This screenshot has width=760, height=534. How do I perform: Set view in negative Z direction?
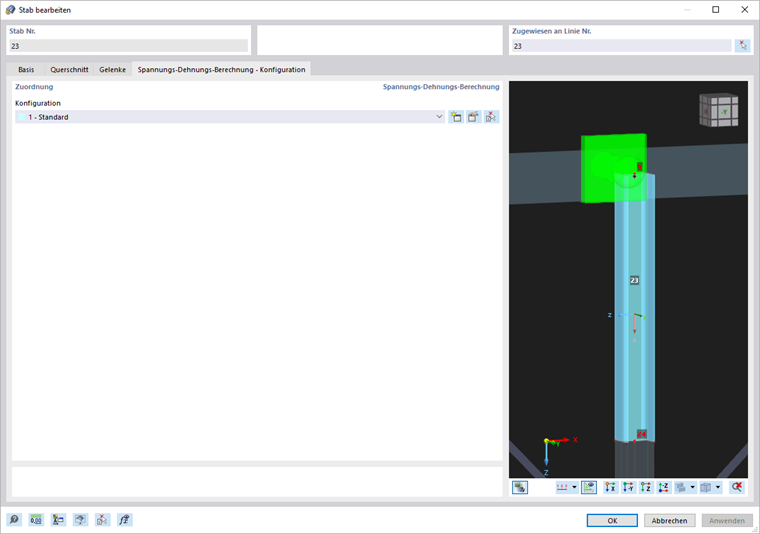pos(663,487)
